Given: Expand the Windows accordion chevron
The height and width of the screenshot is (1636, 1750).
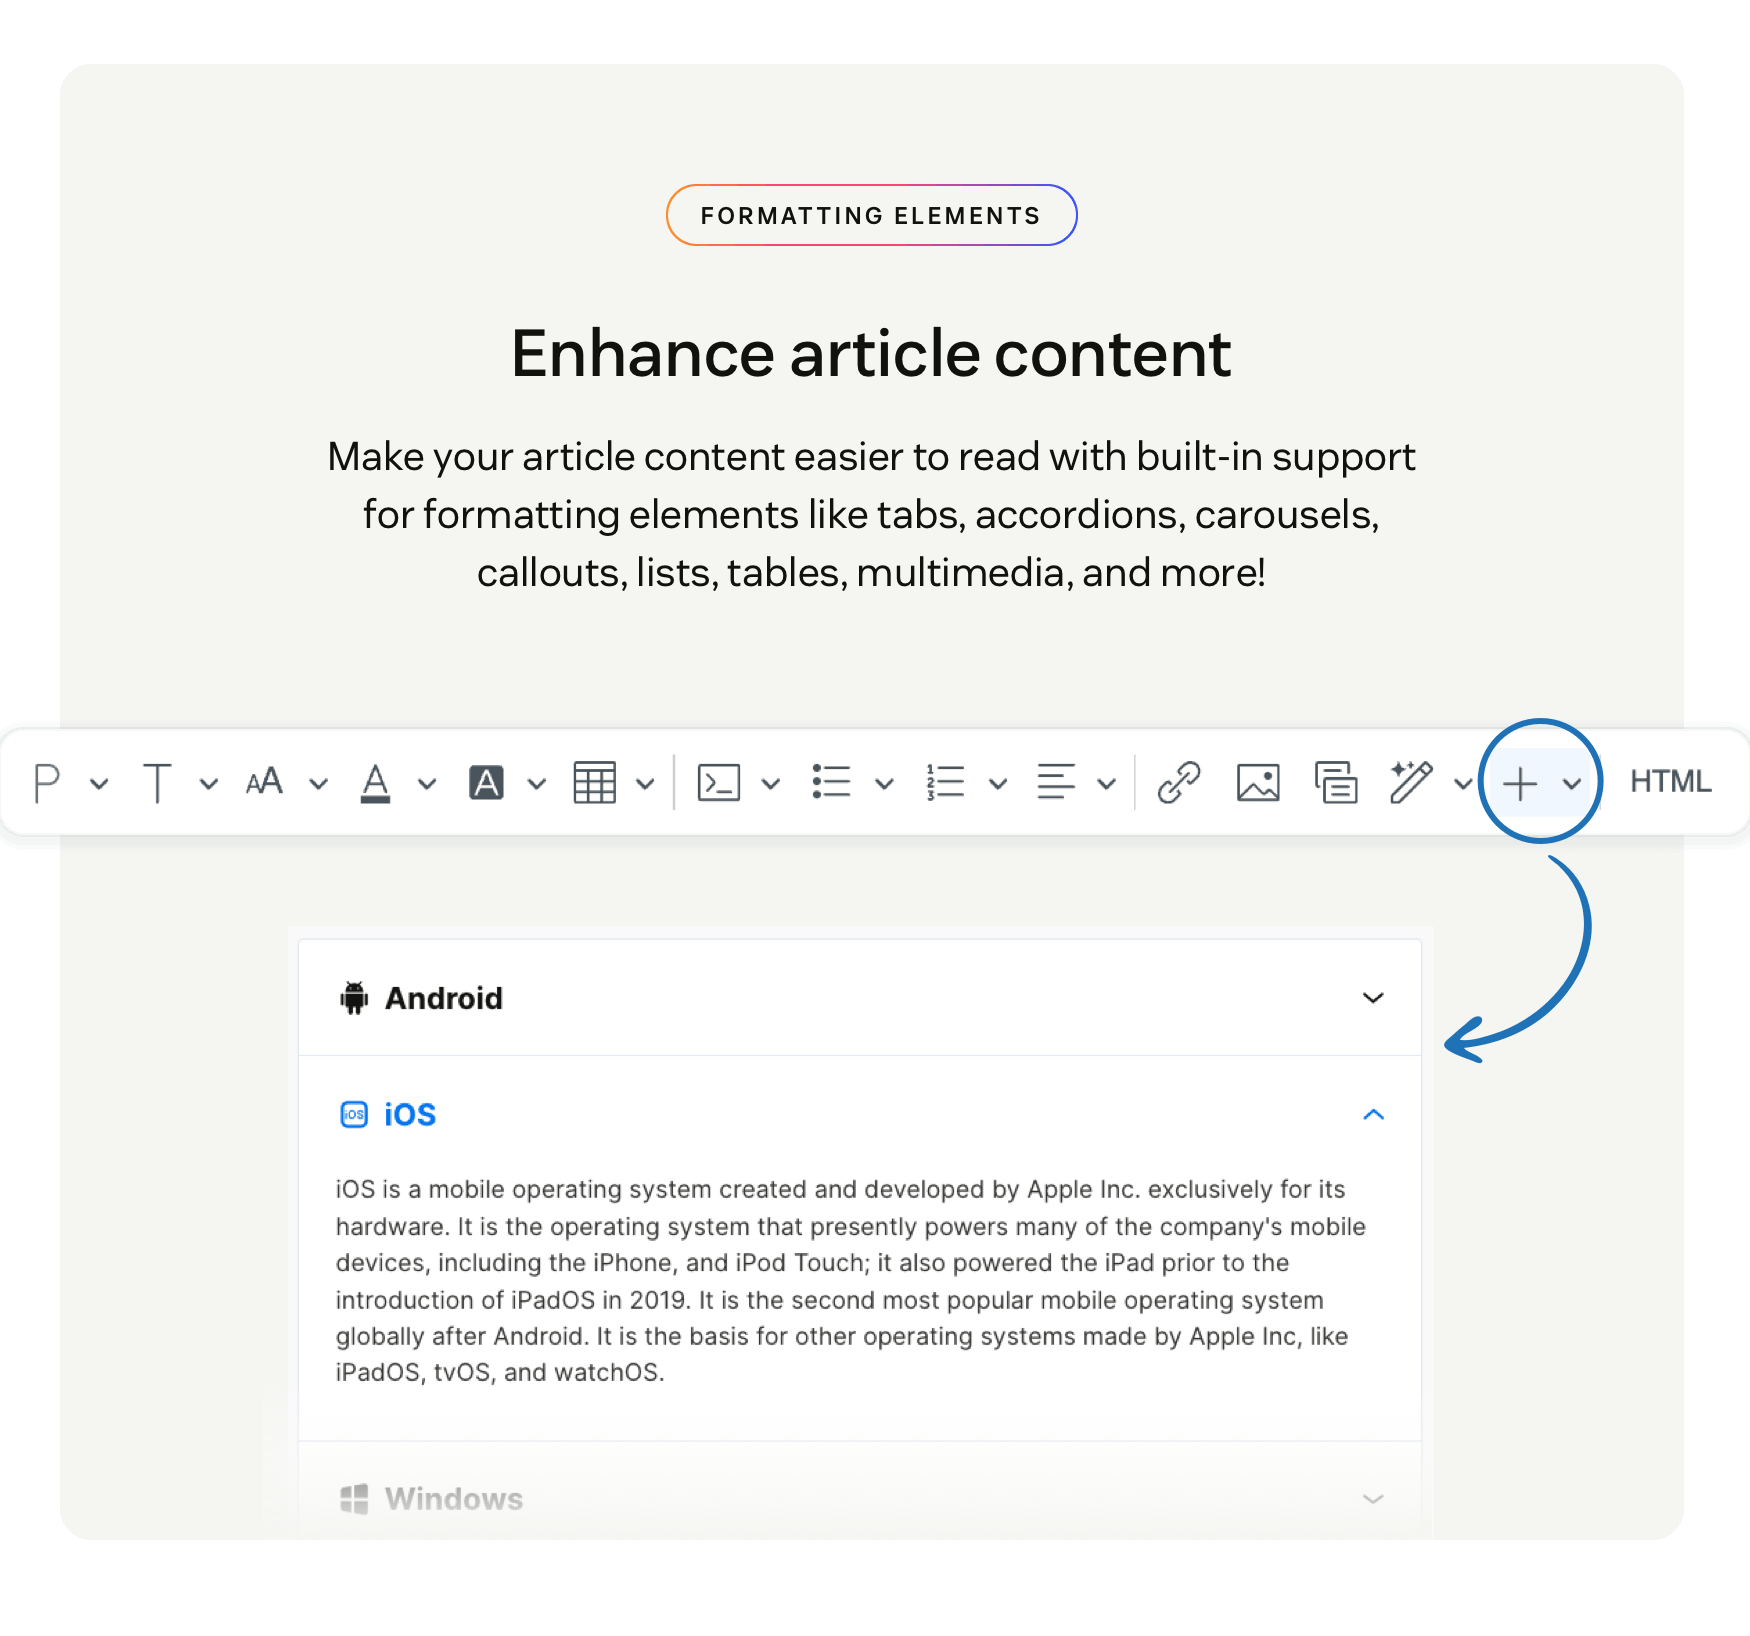Looking at the screenshot, I should pyautogui.click(x=1373, y=1498).
